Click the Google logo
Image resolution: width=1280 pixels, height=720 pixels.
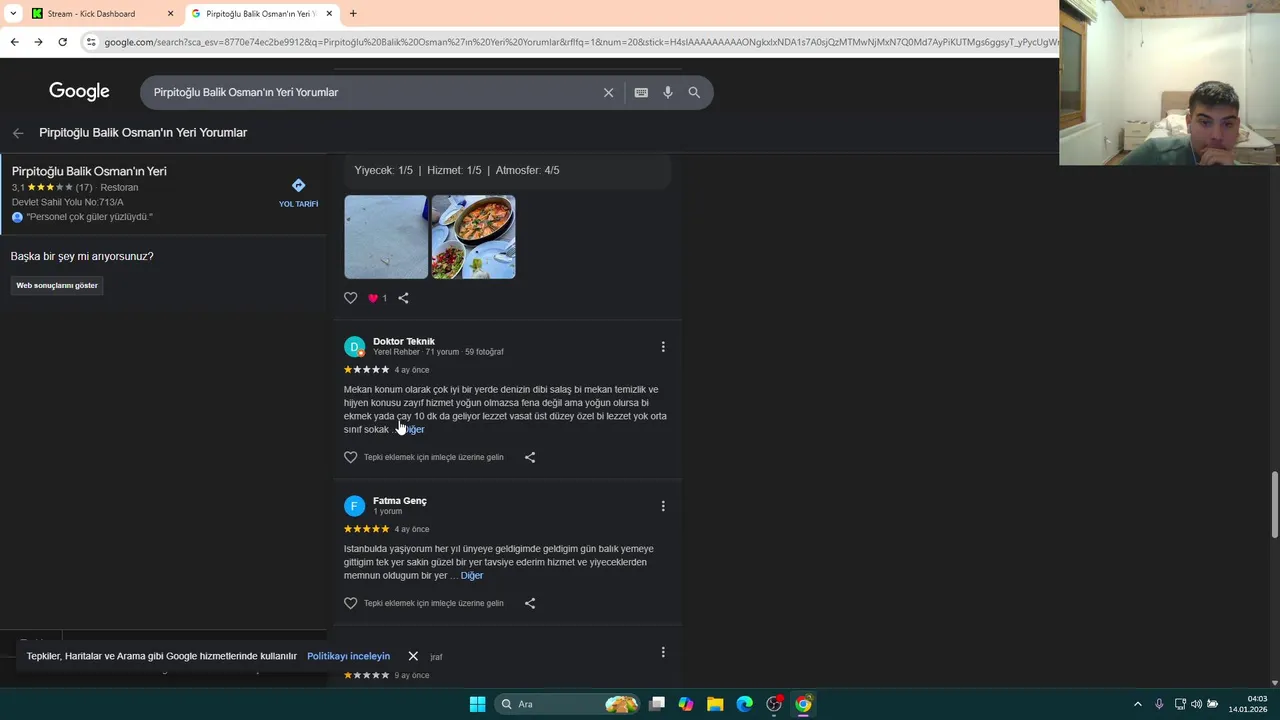[x=79, y=91]
